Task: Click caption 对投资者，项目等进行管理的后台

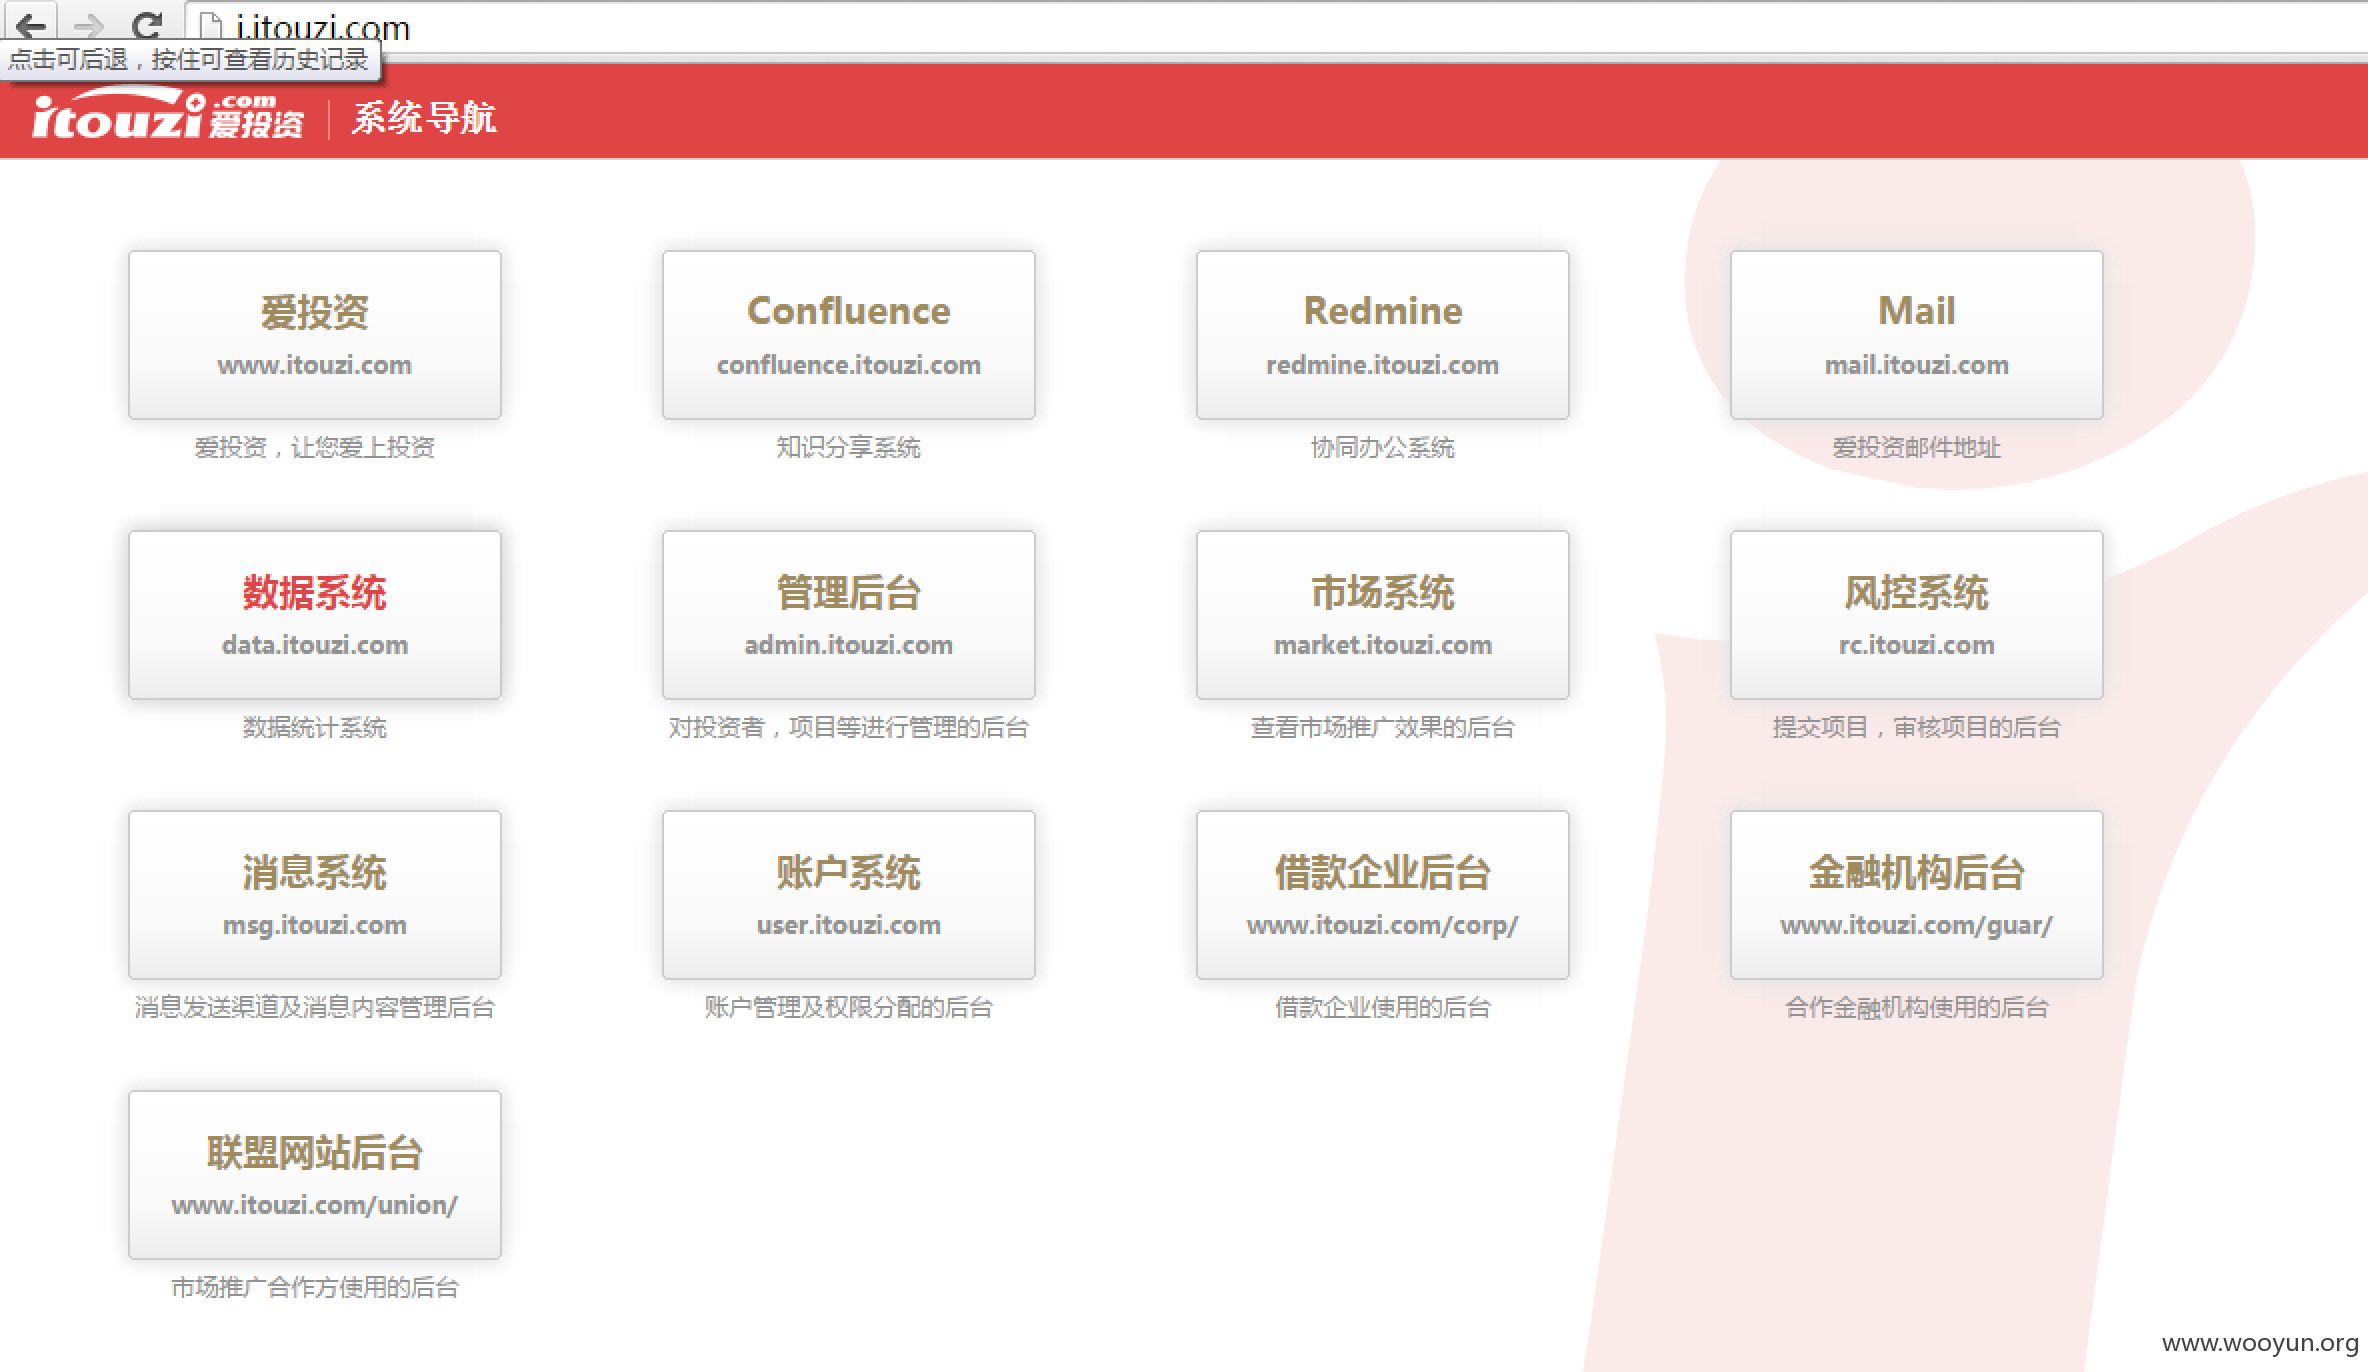Action: (849, 727)
